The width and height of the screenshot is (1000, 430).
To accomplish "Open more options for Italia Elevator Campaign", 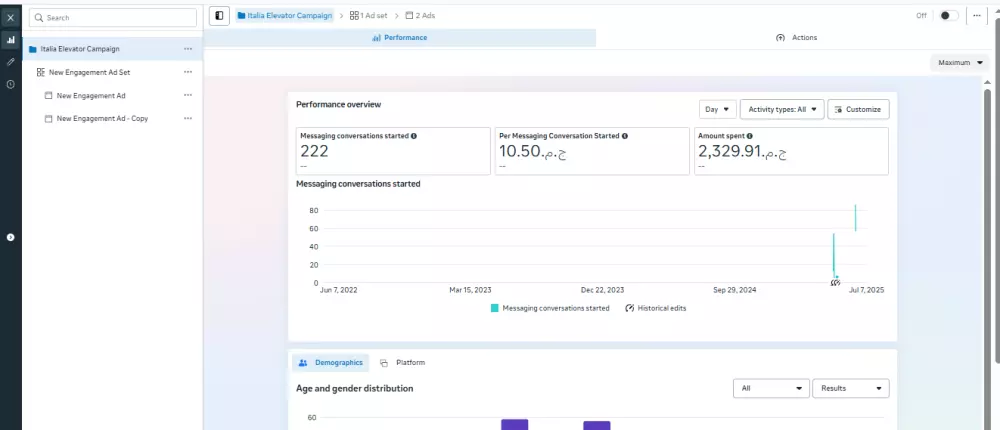I will click(188, 48).
